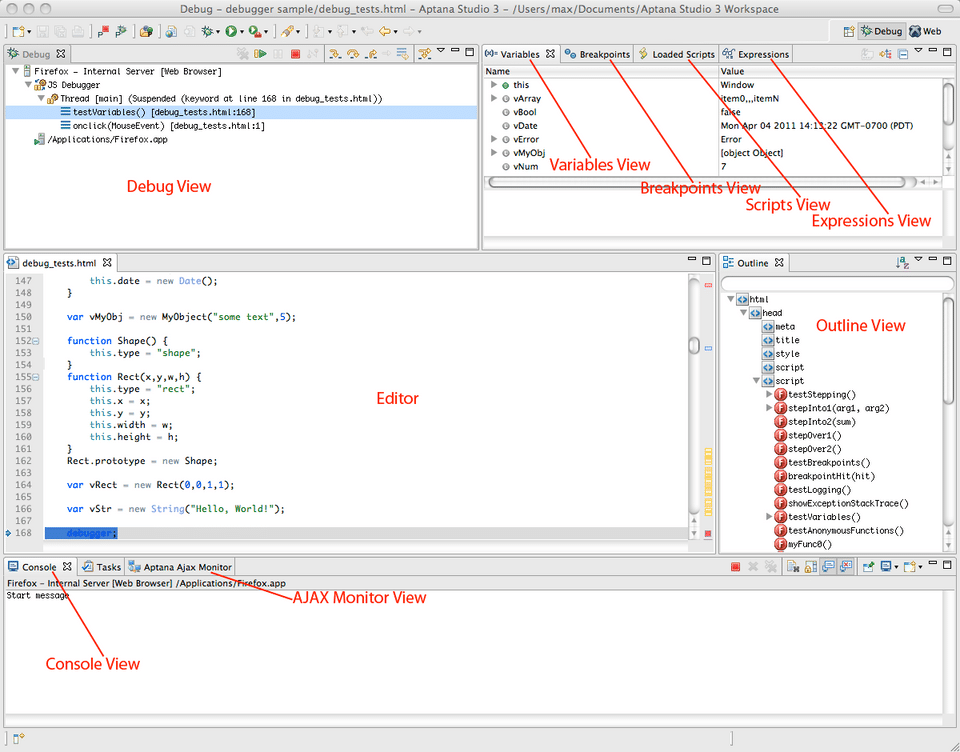This screenshot has height=752, width=960.
Task: Click the Display Selected Console icon
Action: [x=886, y=567]
